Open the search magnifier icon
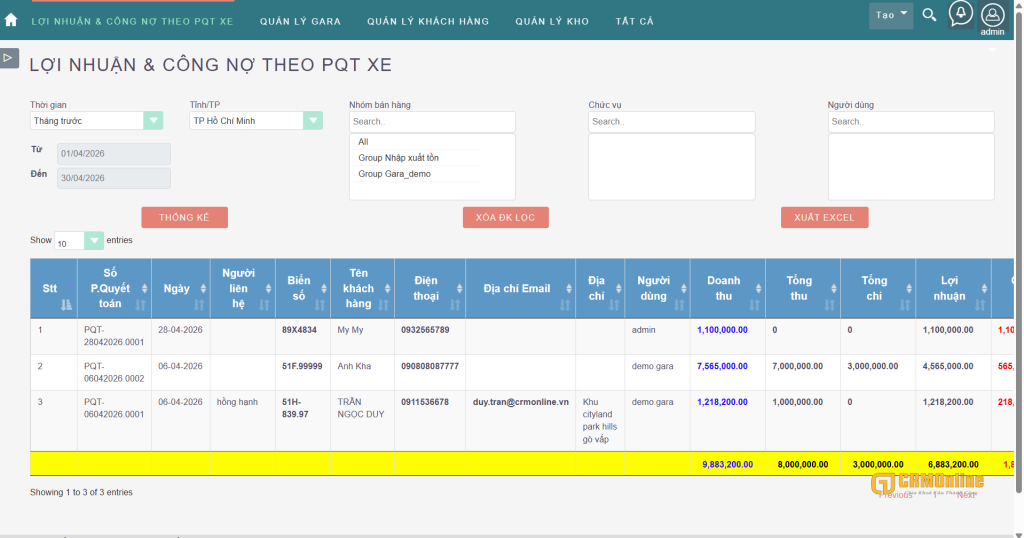 click(929, 14)
